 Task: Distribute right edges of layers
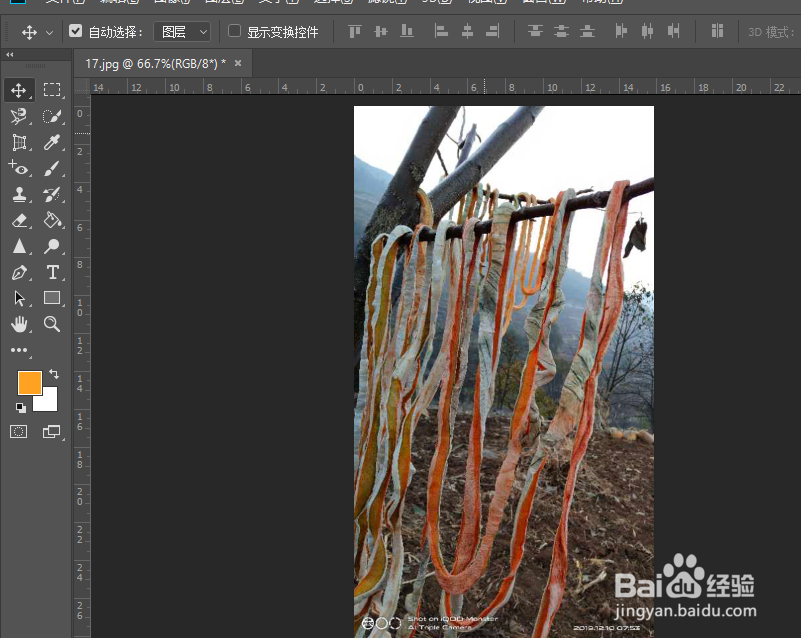pyautogui.click(x=674, y=32)
